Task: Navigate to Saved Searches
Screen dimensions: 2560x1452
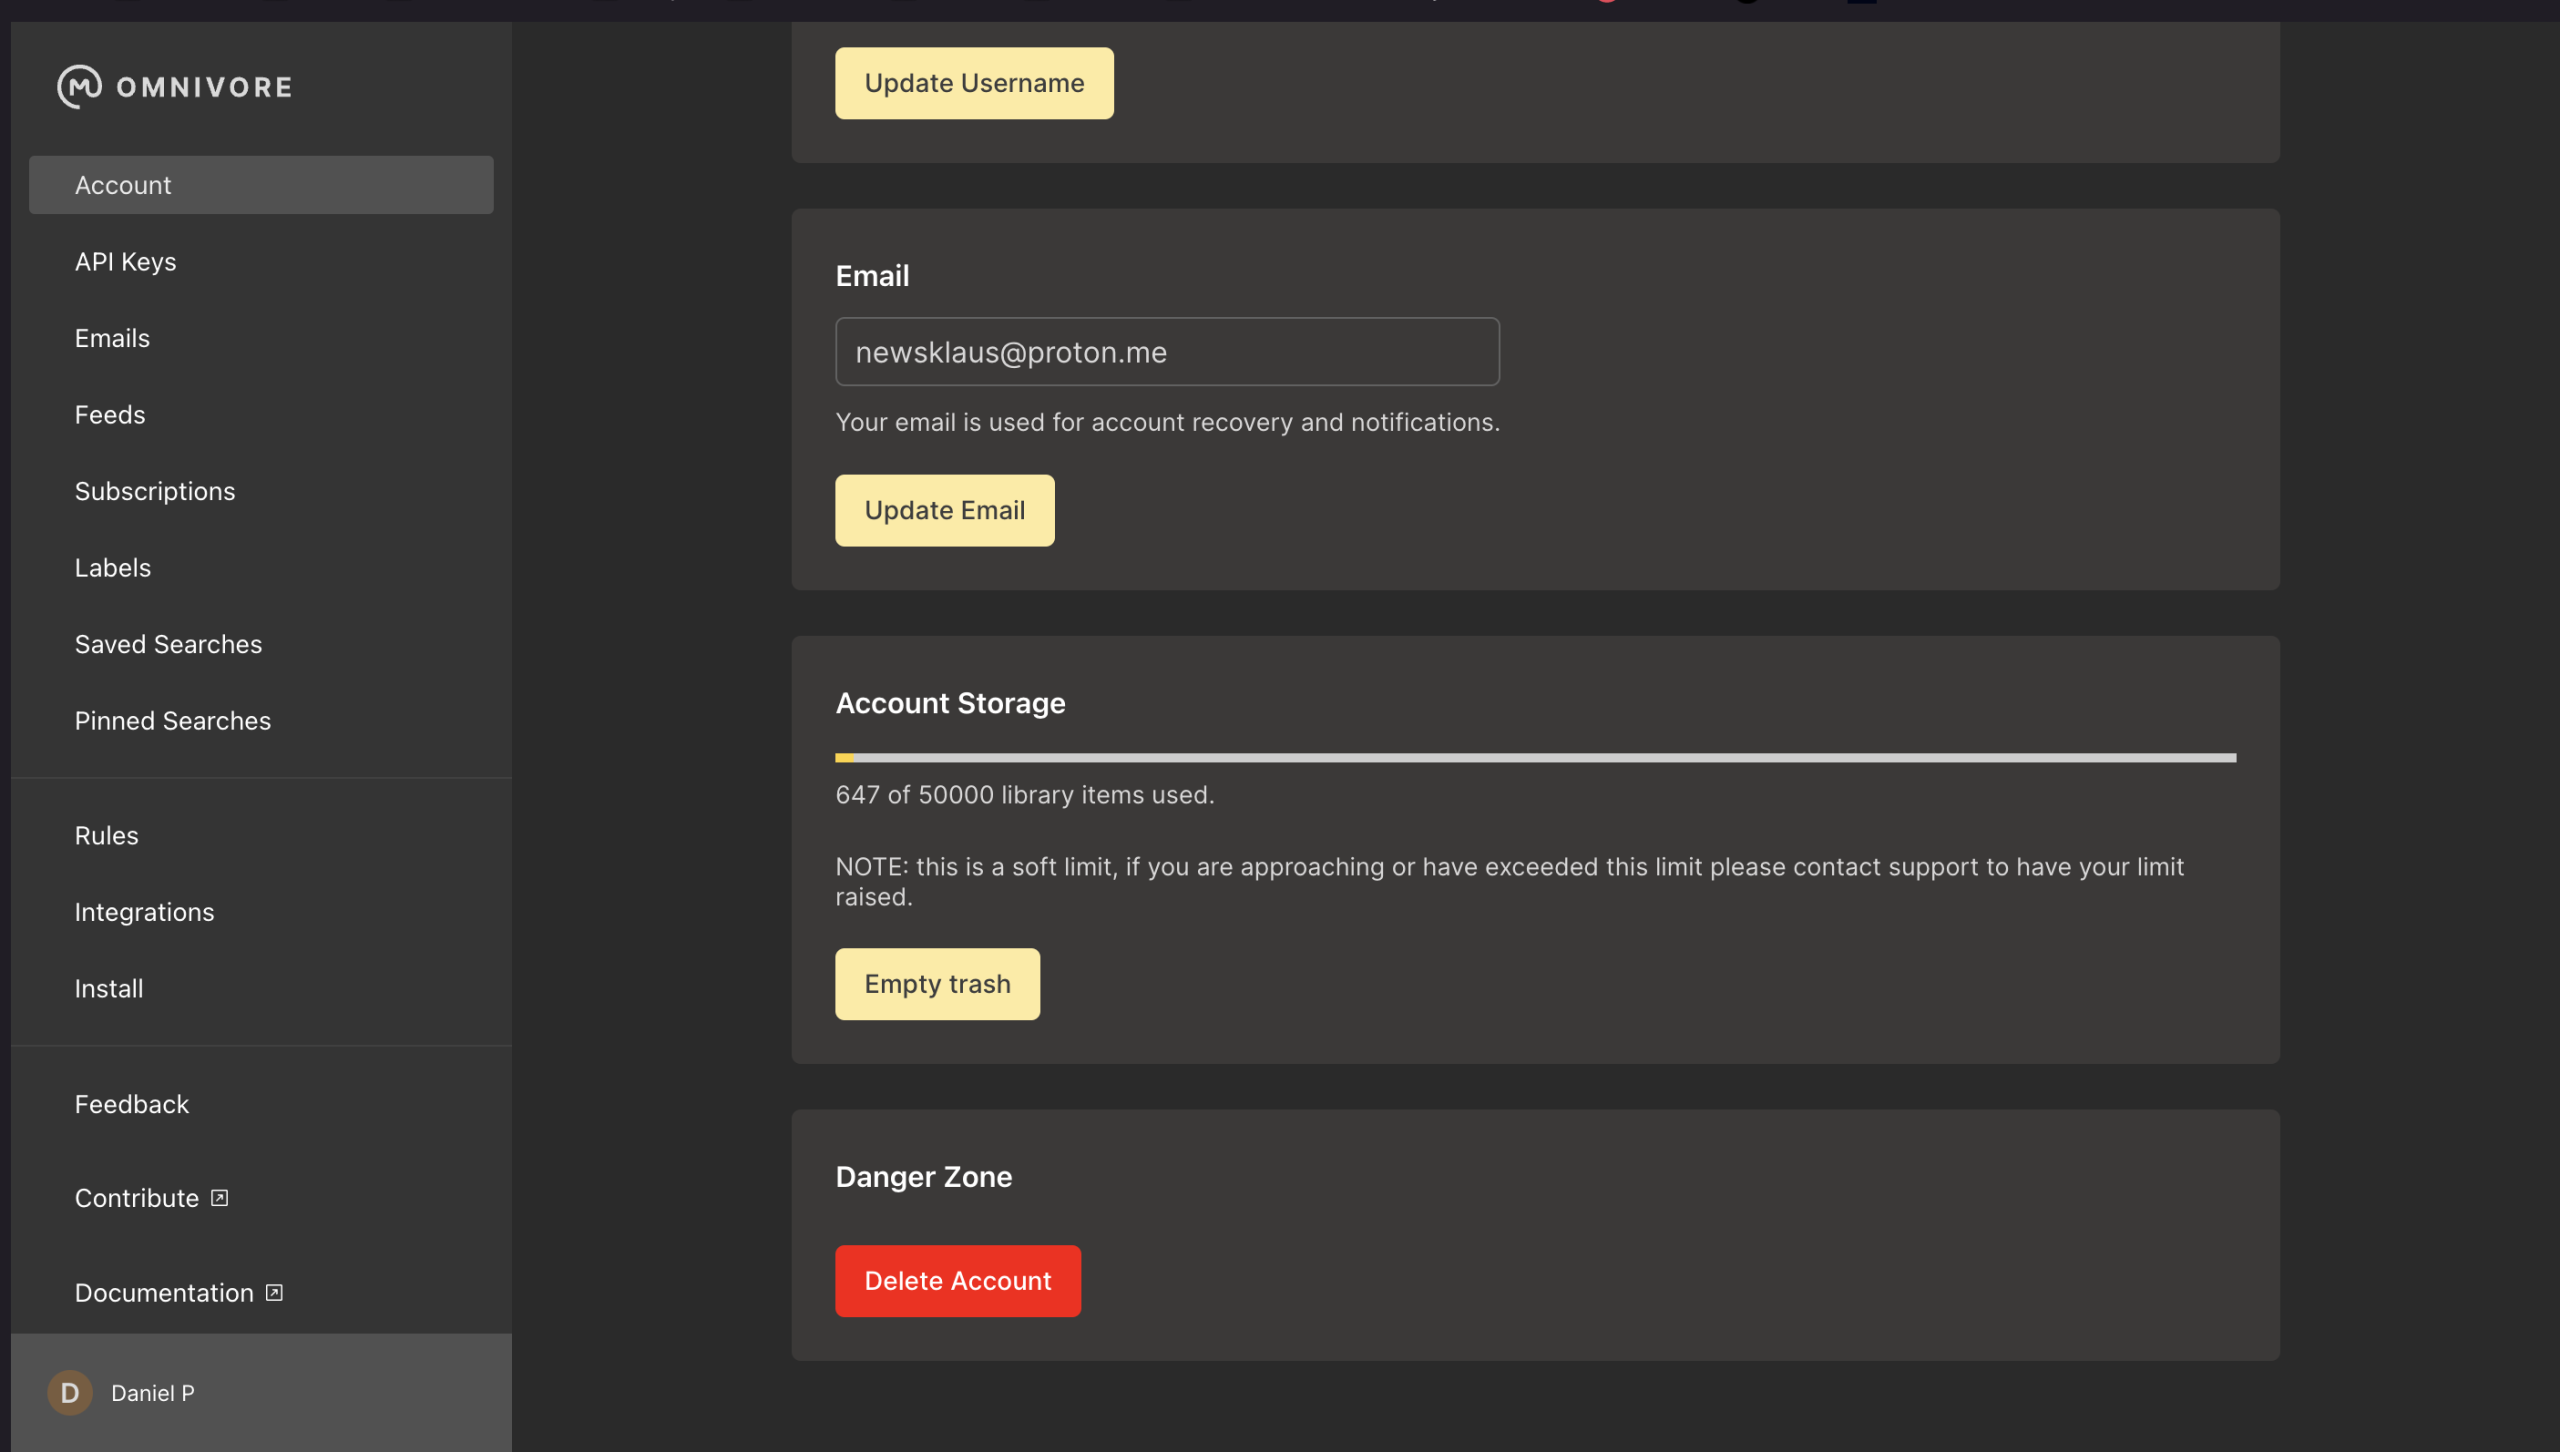Action: tap(168, 644)
